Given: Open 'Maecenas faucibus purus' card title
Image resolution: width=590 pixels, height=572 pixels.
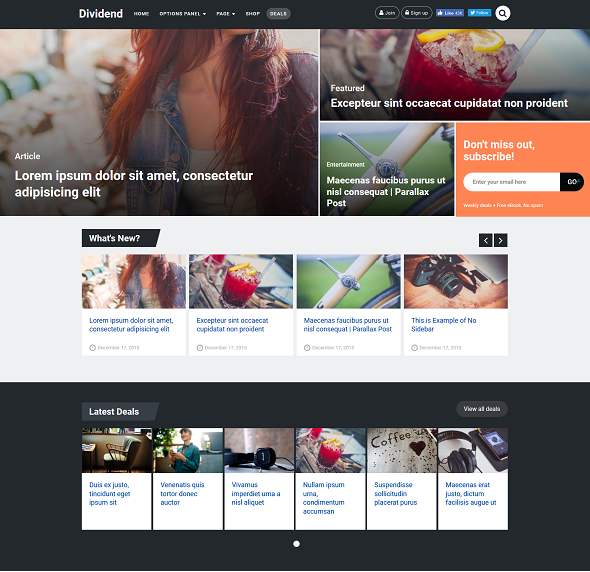Looking at the screenshot, I should [x=348, y=325].
